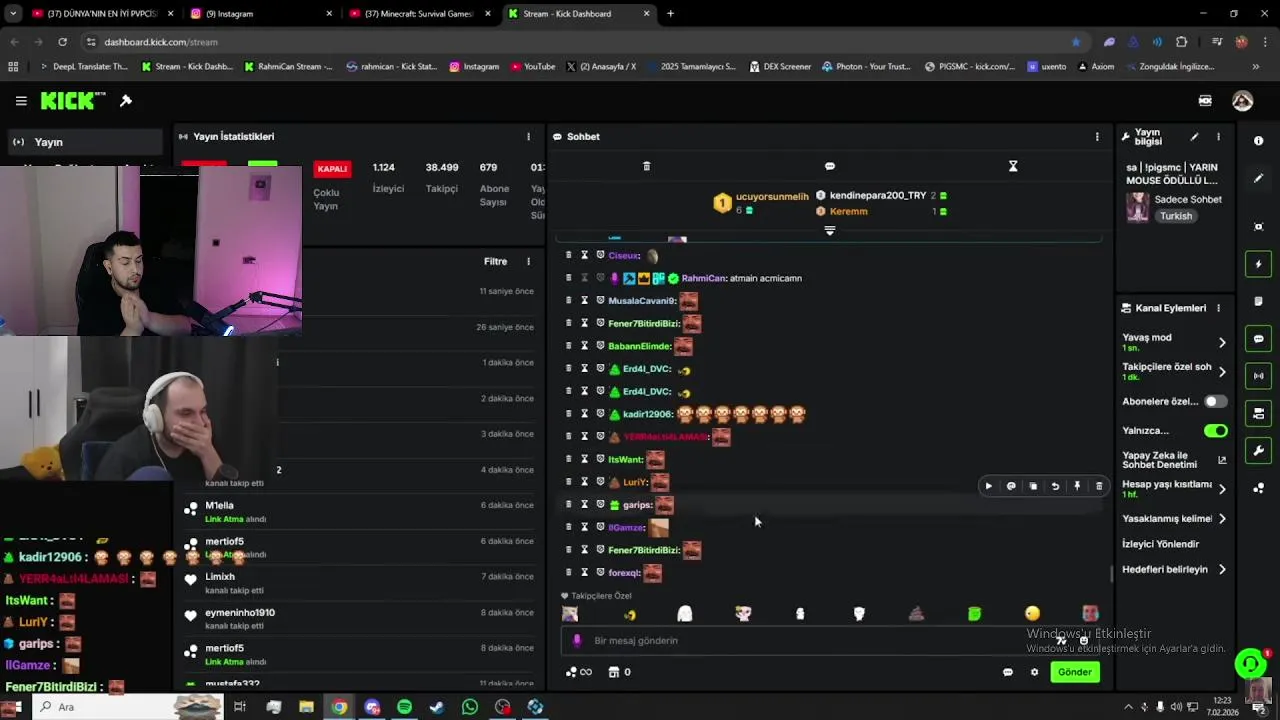This screenshot has width=1280, height=720.
Task: Open the three-dot menu of Kanal Eylemleri panel
Action: click(x=1218, y=308)
